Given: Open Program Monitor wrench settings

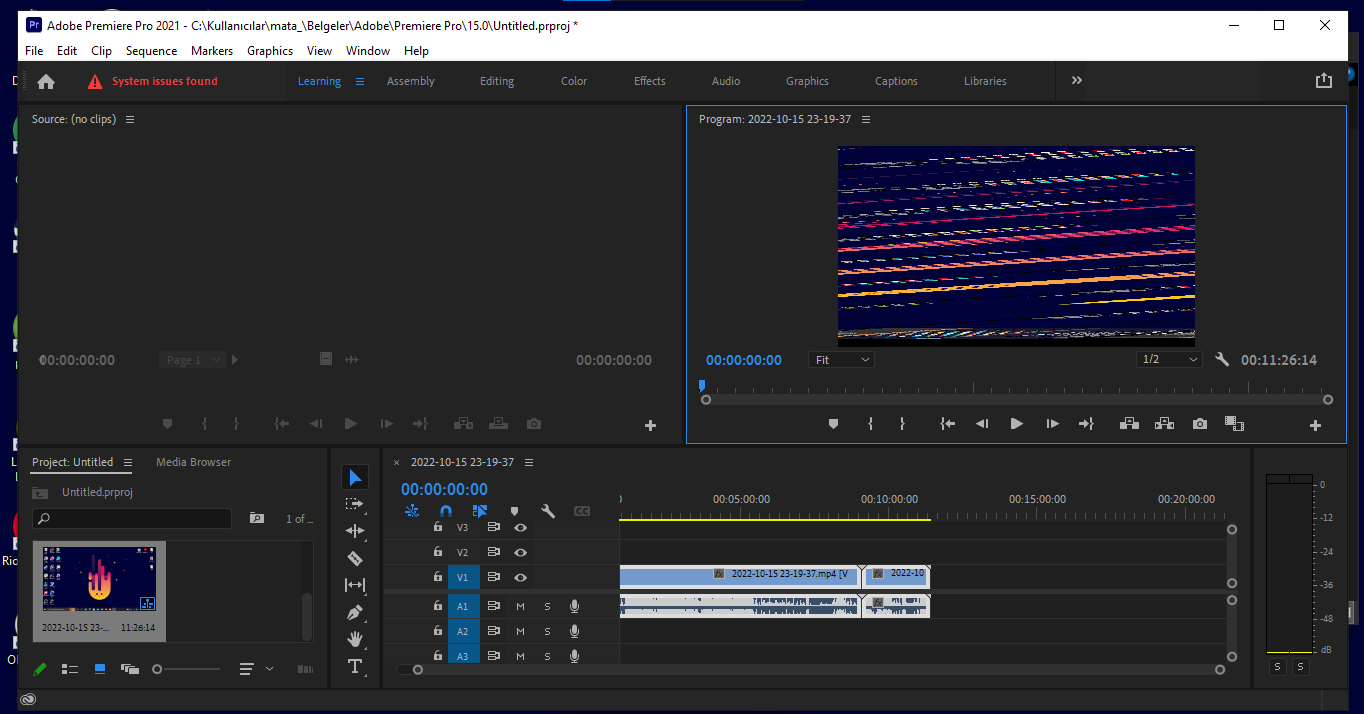Looking at the screenshot, I should [x=1221, y=360].
